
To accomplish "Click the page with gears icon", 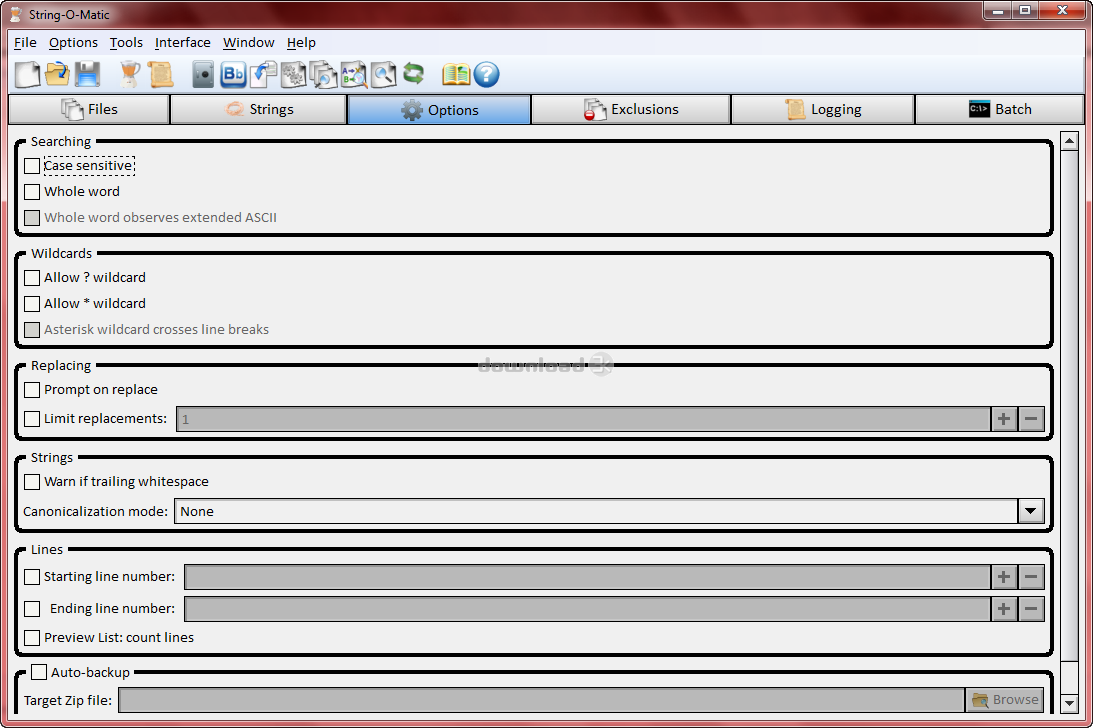I will pyautogui.click(x=293, y=74).
